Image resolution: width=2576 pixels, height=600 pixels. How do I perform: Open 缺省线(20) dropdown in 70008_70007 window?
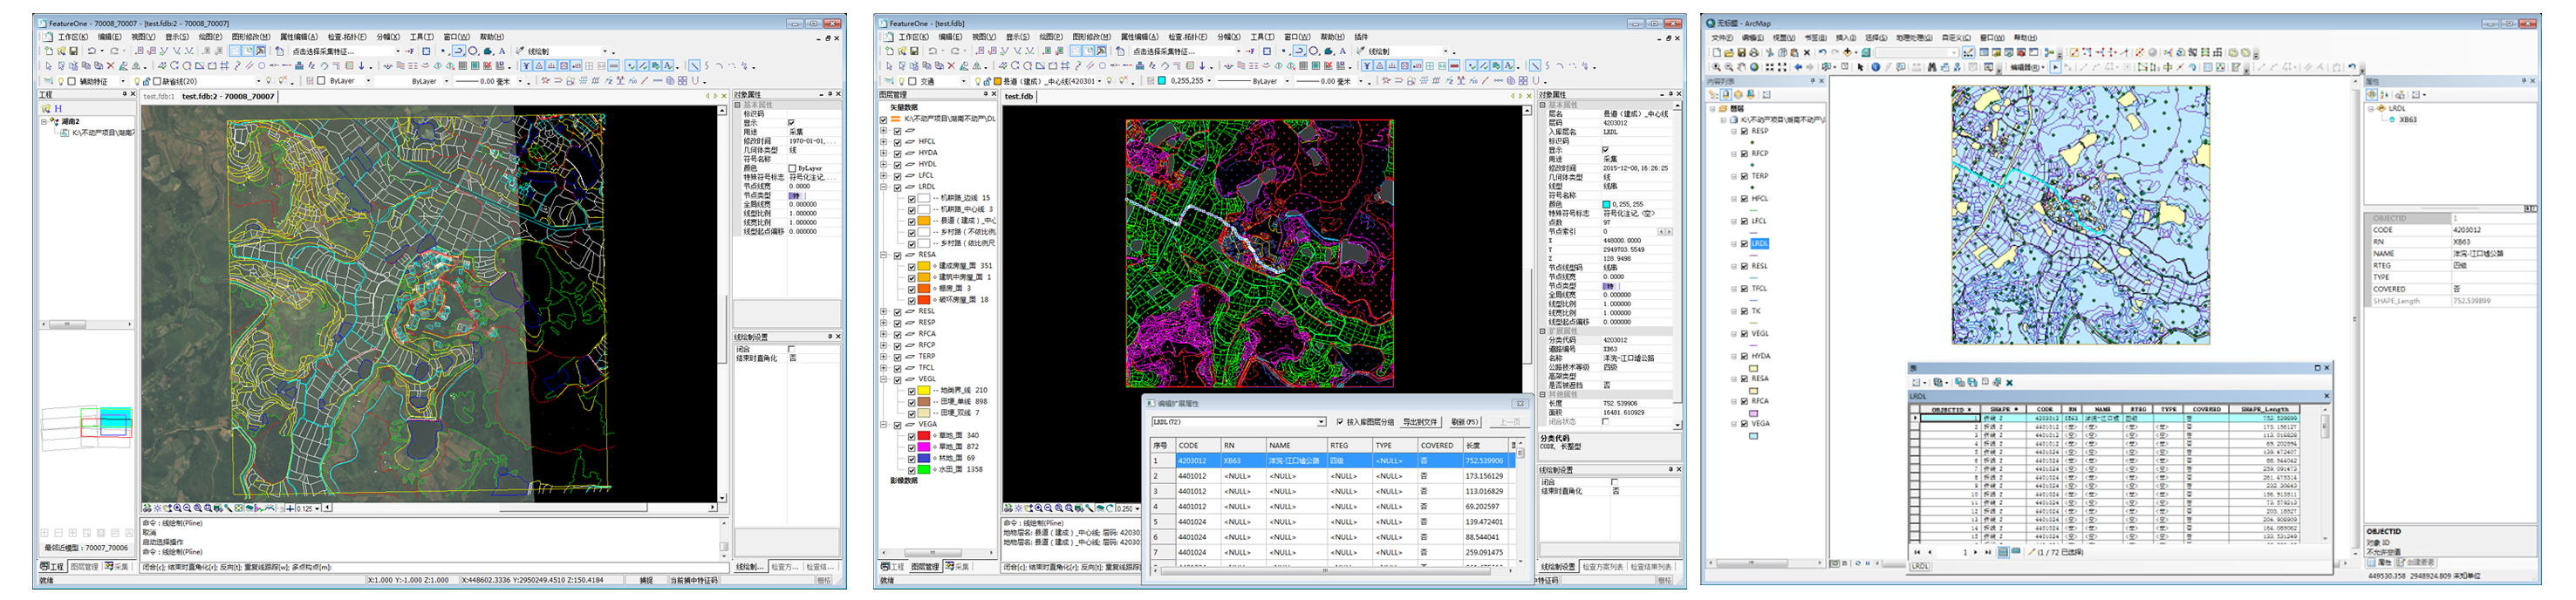pos(259,82)
